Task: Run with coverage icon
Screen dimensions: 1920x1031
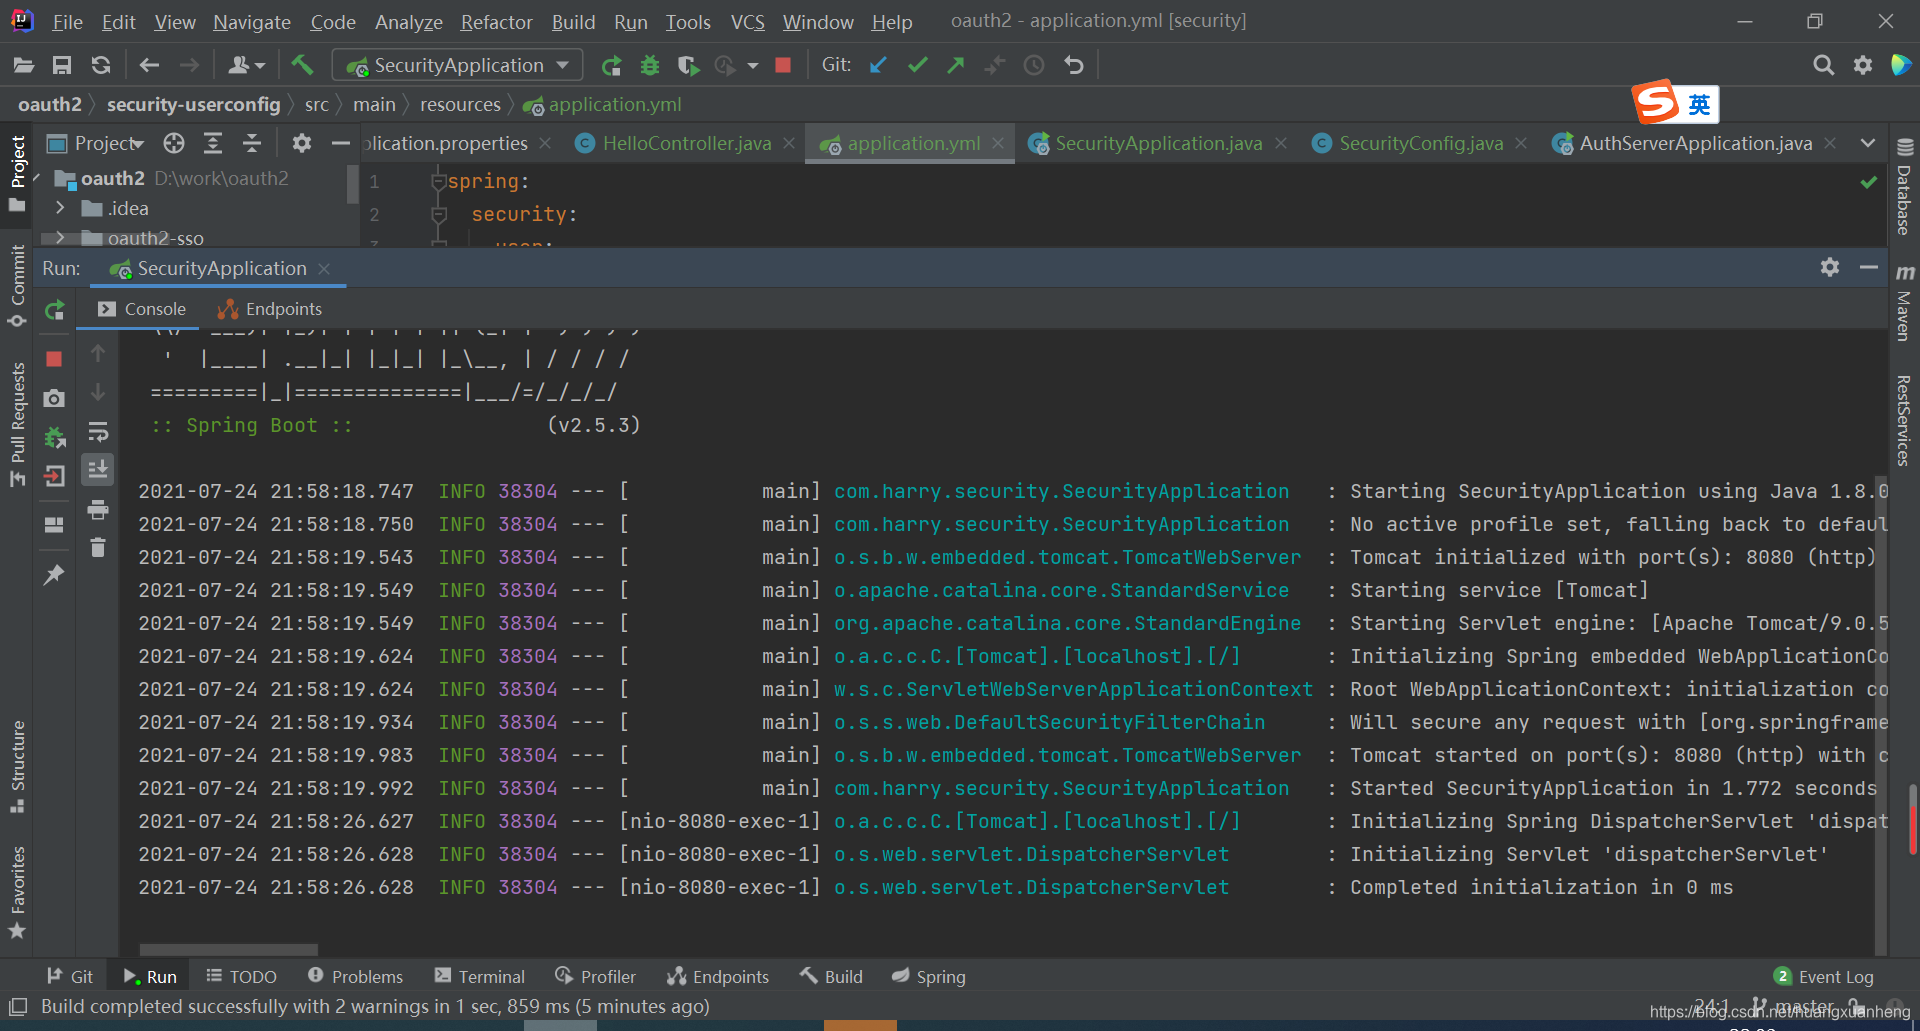Action: click(688, 66)
